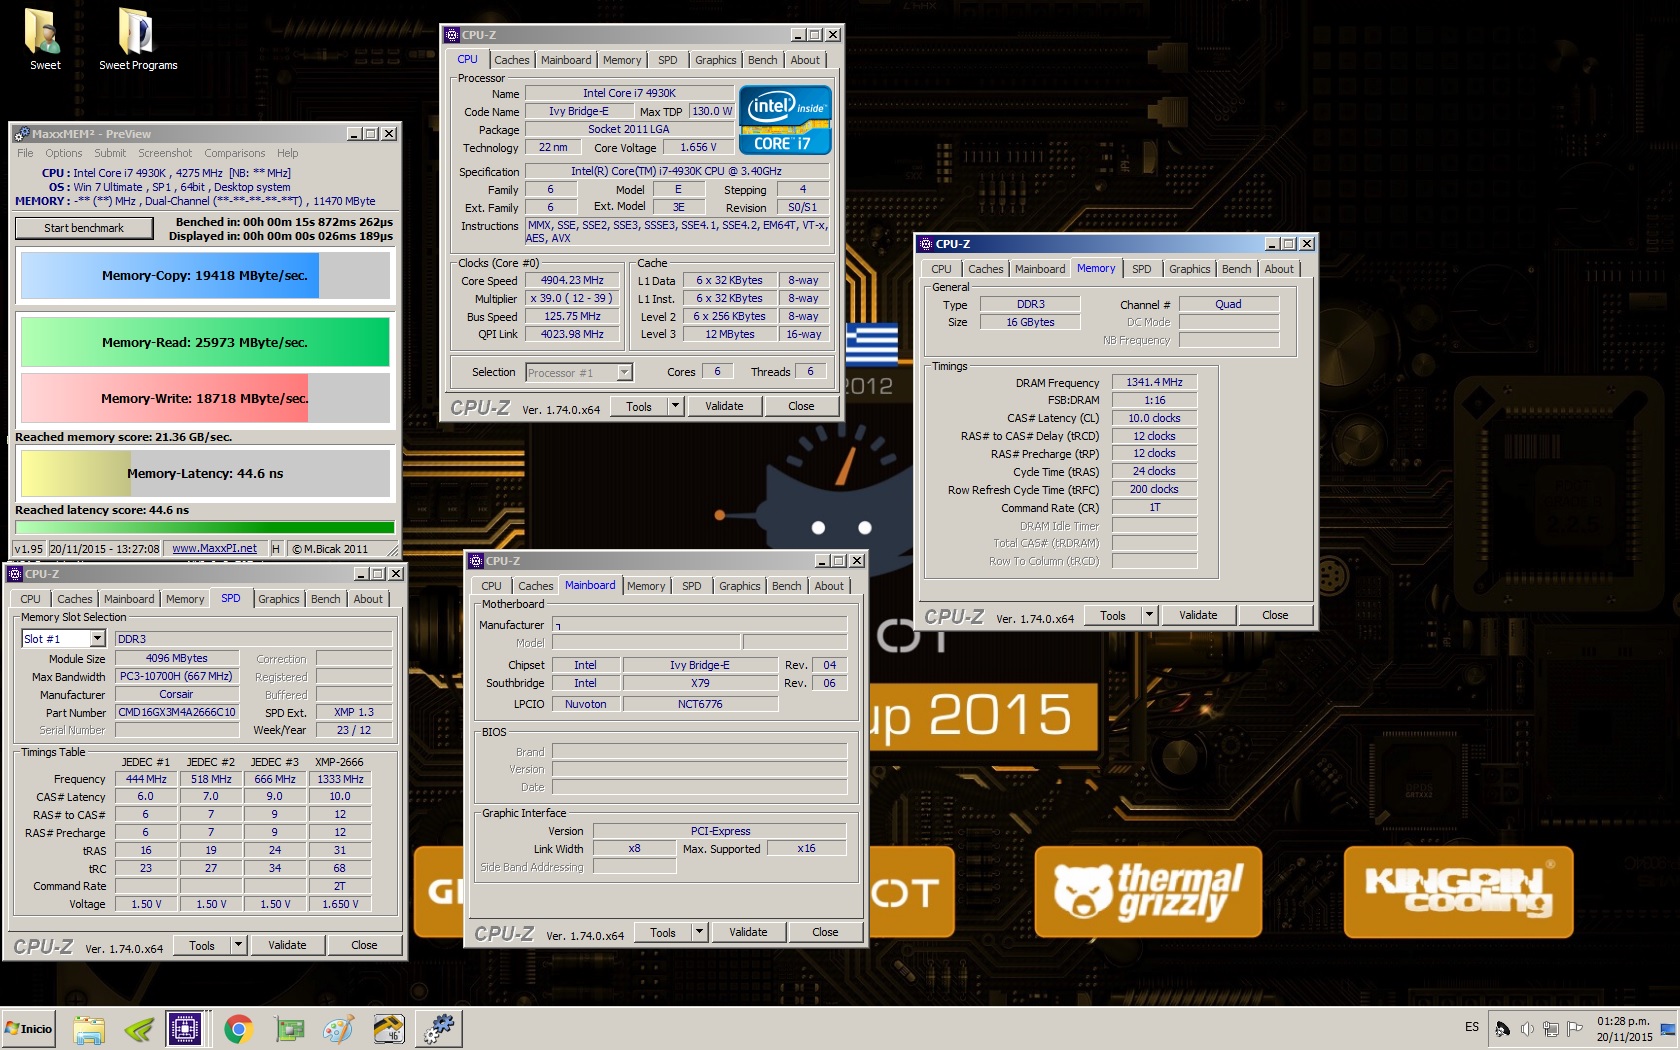Open Windows Explorer from the taskbar
The height and width of the screenshot is (1050, 1680).
(x=89, y=1029)
